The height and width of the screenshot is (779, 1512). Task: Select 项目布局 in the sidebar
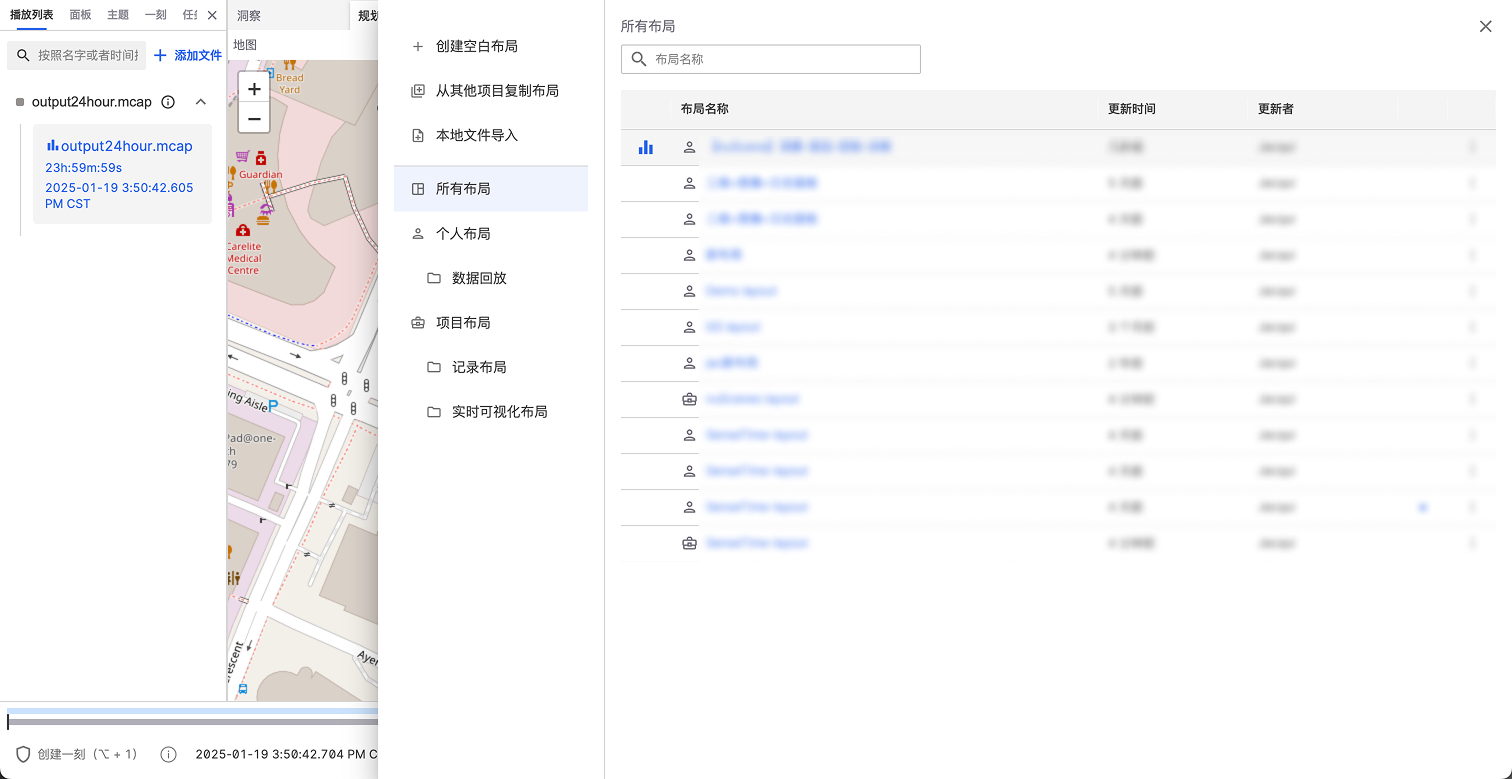coord(463,323)
